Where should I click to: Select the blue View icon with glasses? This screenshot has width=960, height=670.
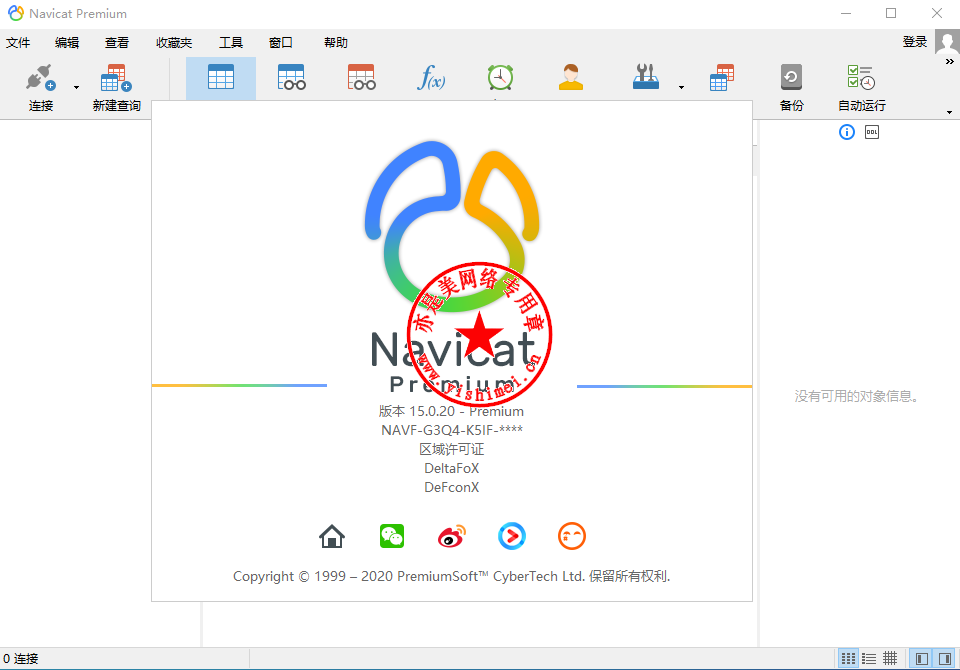pyautogui.click(x=291, y=78)
